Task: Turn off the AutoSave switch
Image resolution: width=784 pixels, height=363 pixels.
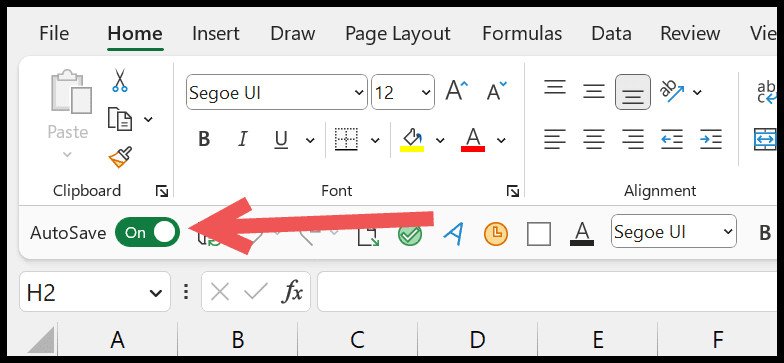Action: [147, 232]
